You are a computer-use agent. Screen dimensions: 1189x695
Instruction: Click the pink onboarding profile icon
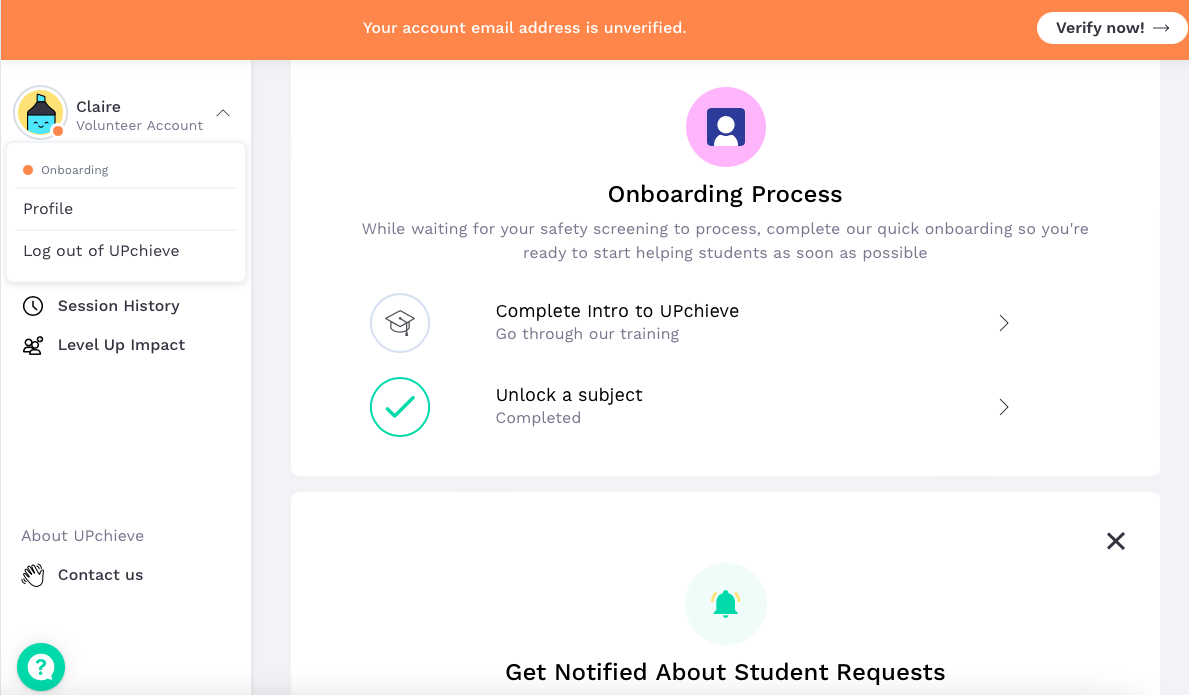coord(725,127)
